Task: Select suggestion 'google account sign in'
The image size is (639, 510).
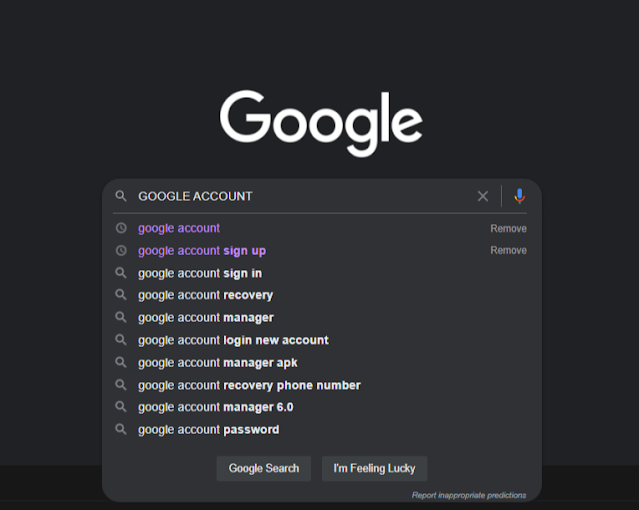Action: click(x=322, y=273)
